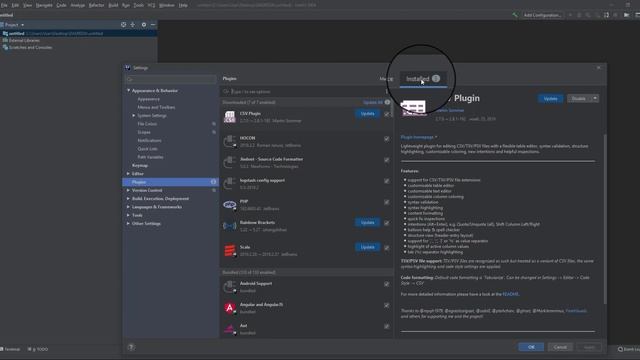Click the large plugin logo in details pane

pos(413,108)
